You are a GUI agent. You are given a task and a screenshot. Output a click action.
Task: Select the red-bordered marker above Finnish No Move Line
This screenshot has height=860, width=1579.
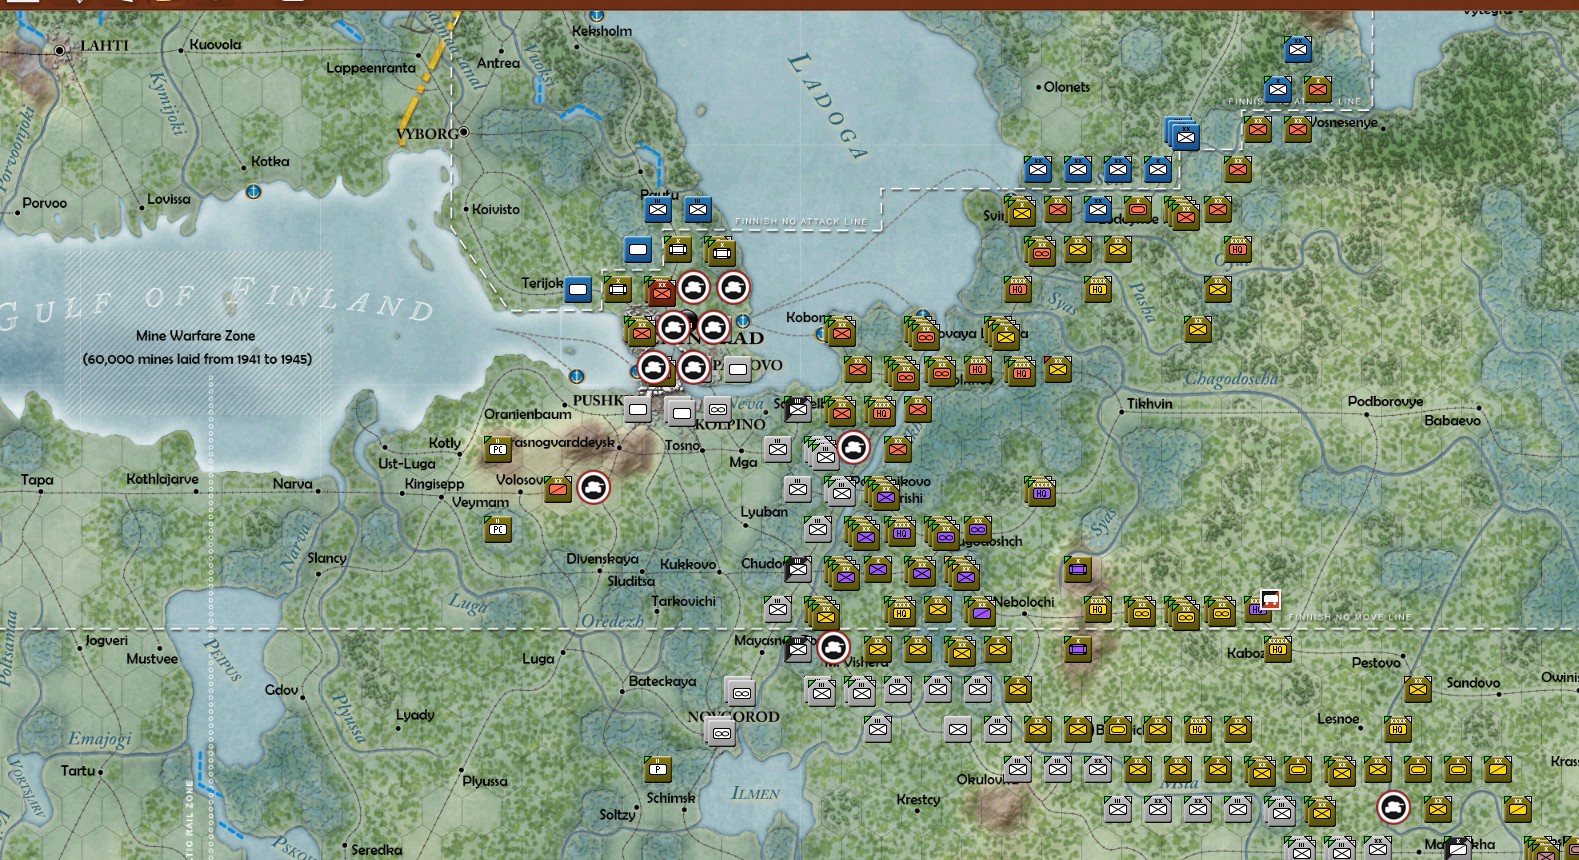tap(1270, 600)
